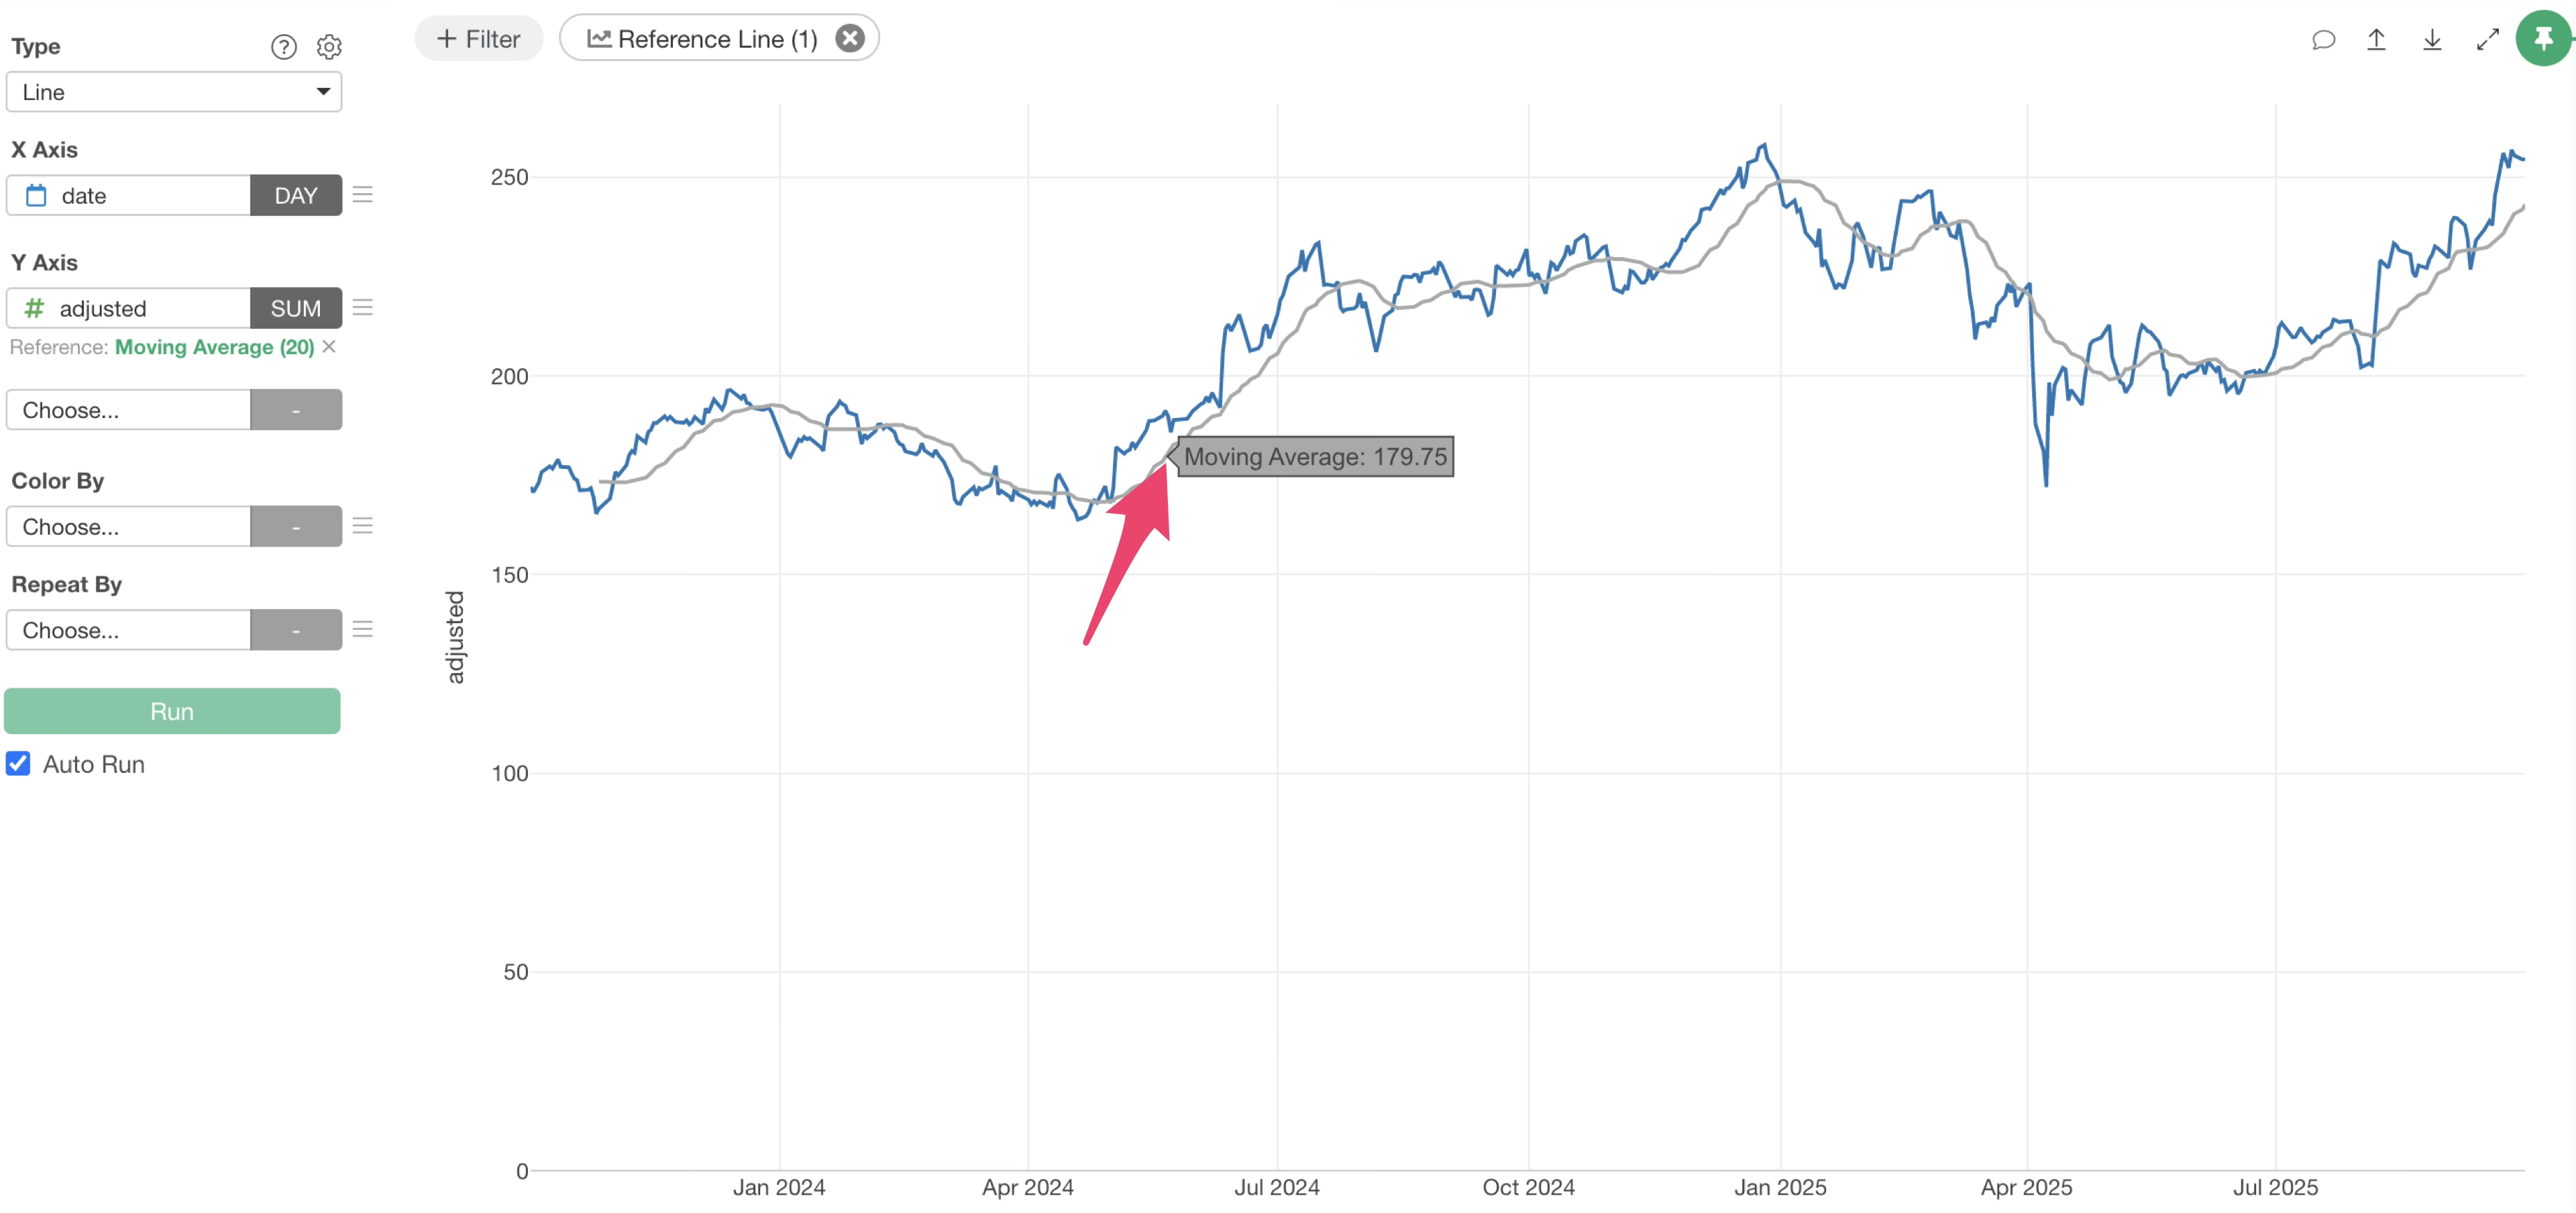Open chart settings gear icon

329,47
